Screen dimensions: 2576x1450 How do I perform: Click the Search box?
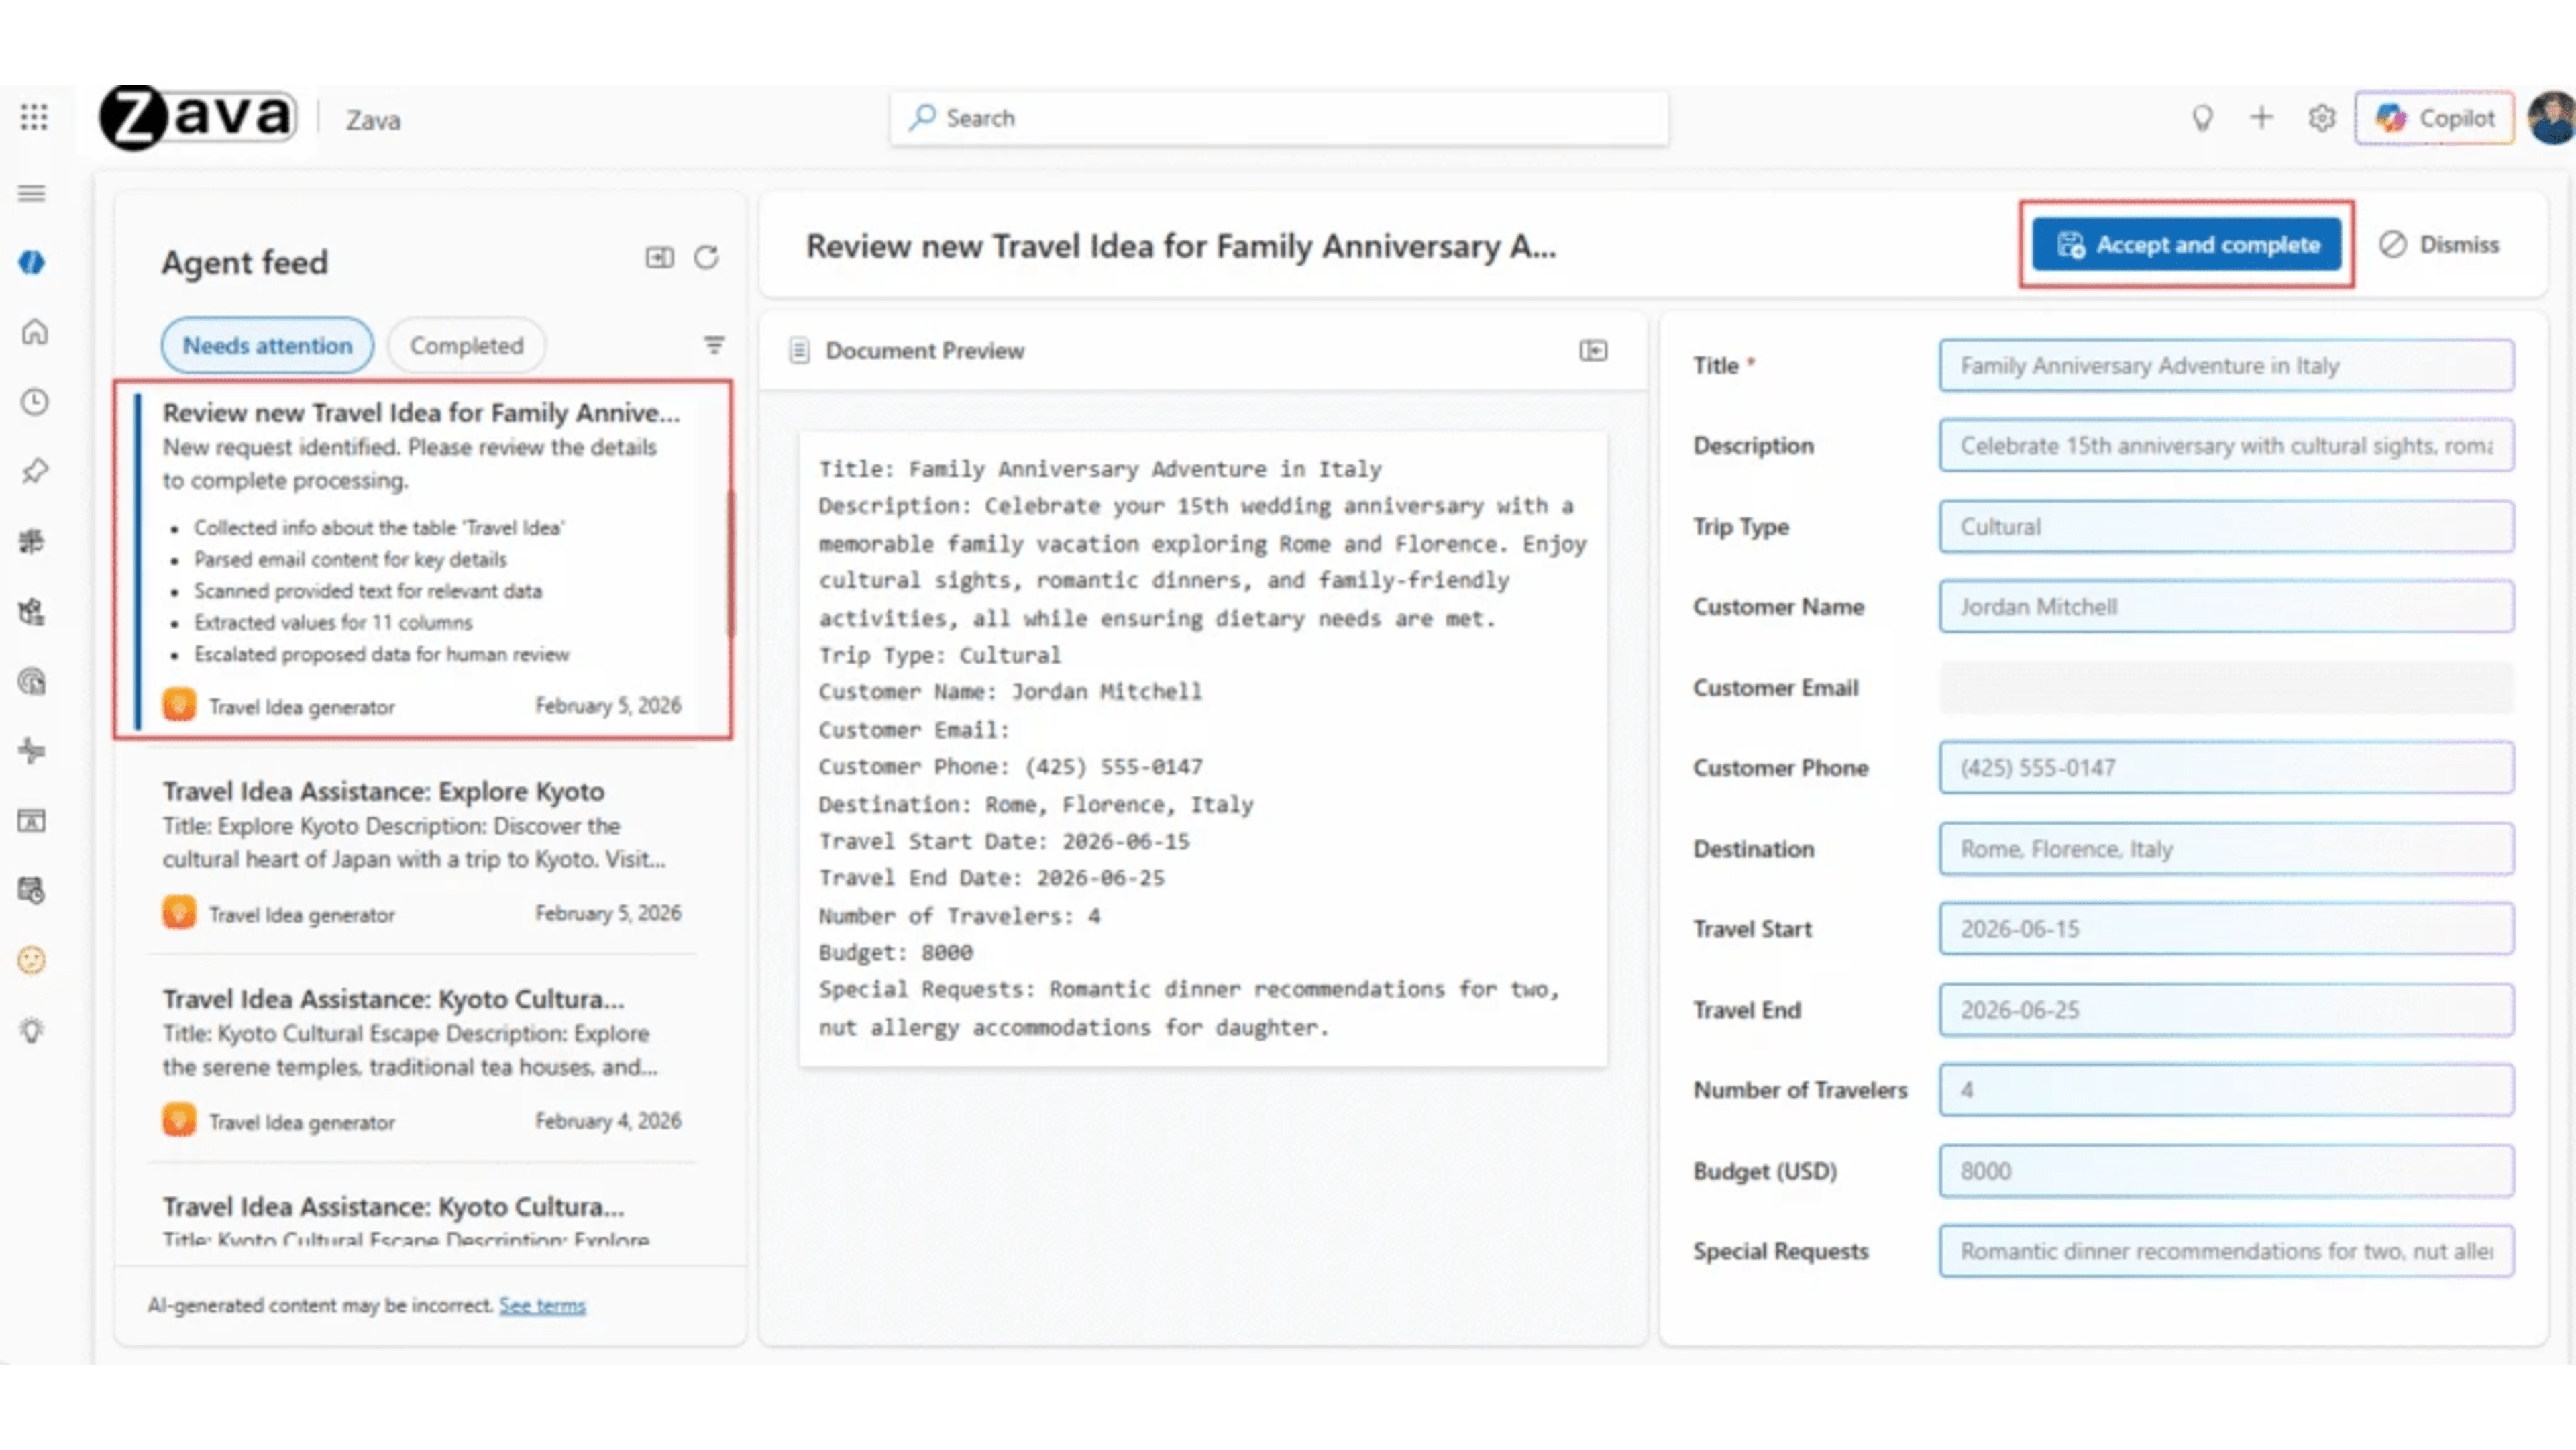pos(1279,118)
